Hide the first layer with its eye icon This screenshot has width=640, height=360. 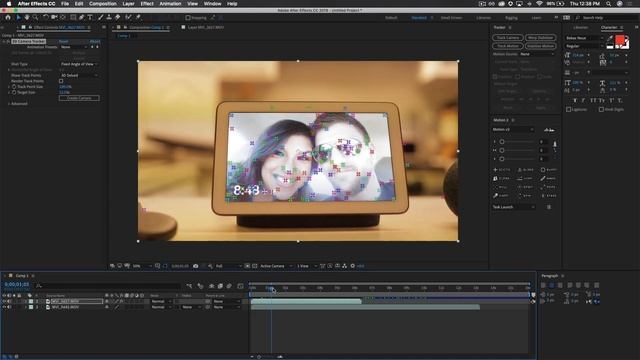[4, 302]
